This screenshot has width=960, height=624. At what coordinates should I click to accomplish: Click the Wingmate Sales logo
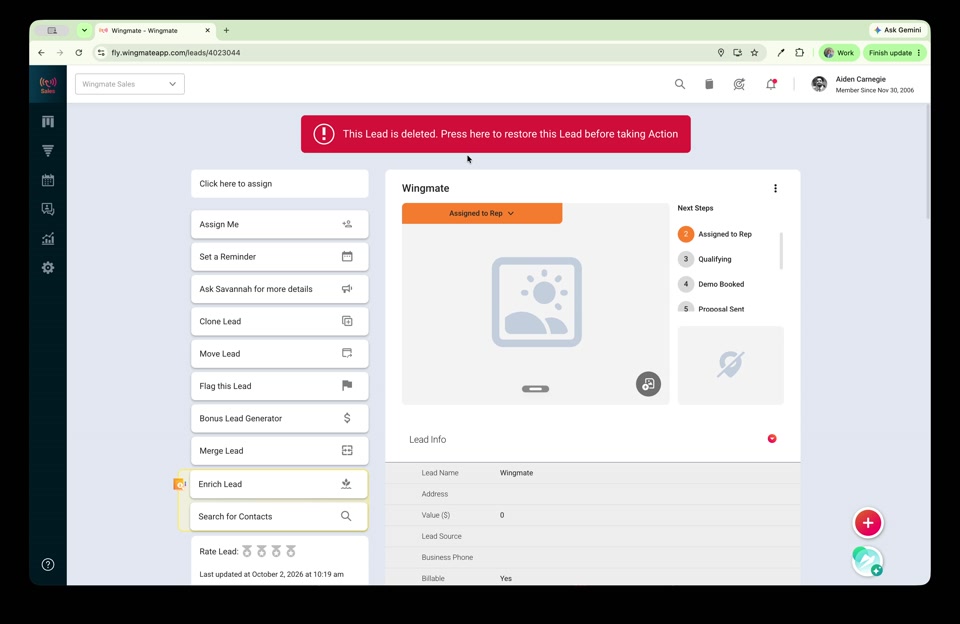[48, 85]
